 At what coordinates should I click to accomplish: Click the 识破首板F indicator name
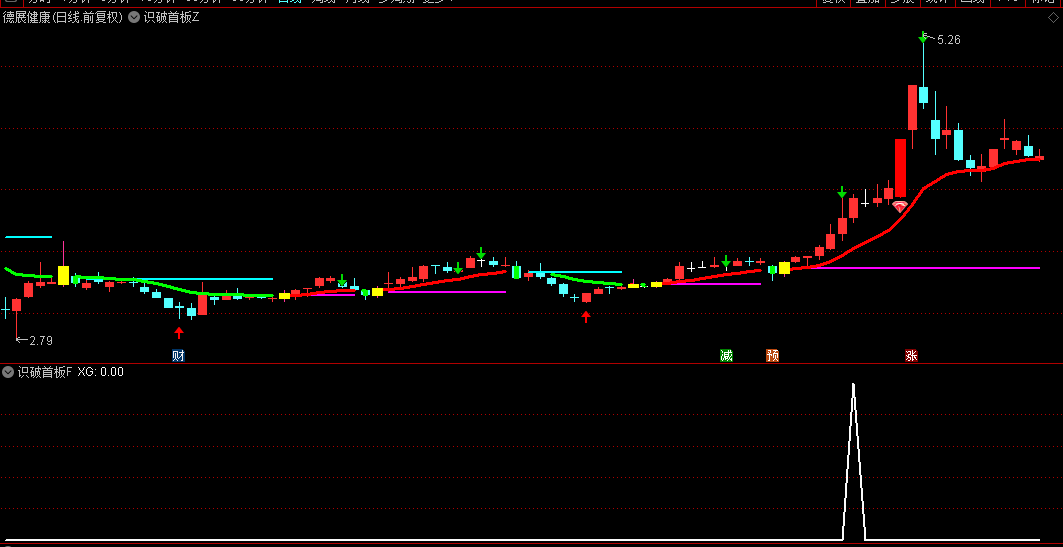click(44, 371)
